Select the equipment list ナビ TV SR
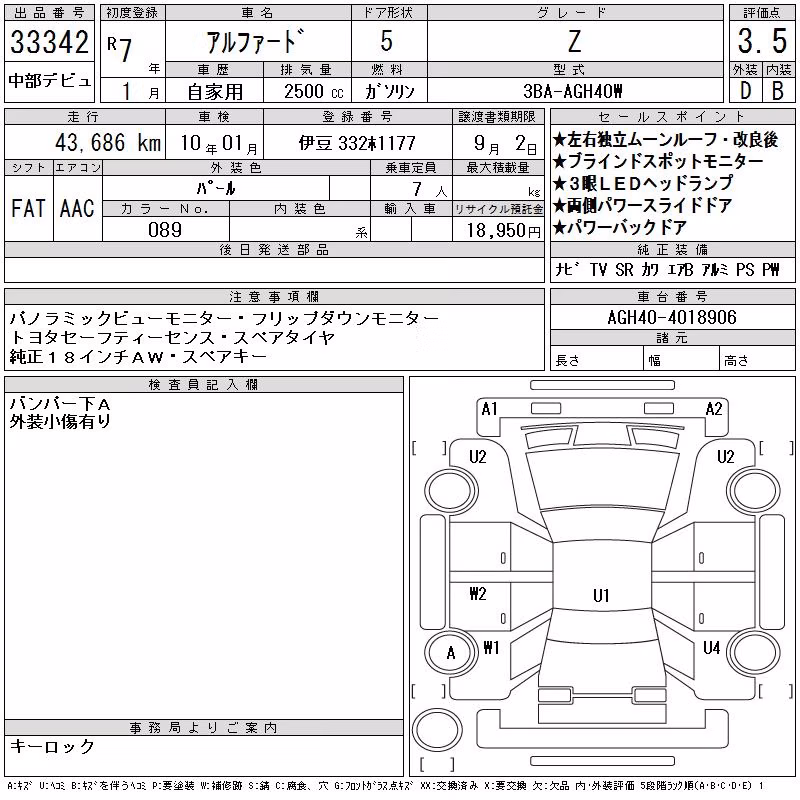 (667, 269)
